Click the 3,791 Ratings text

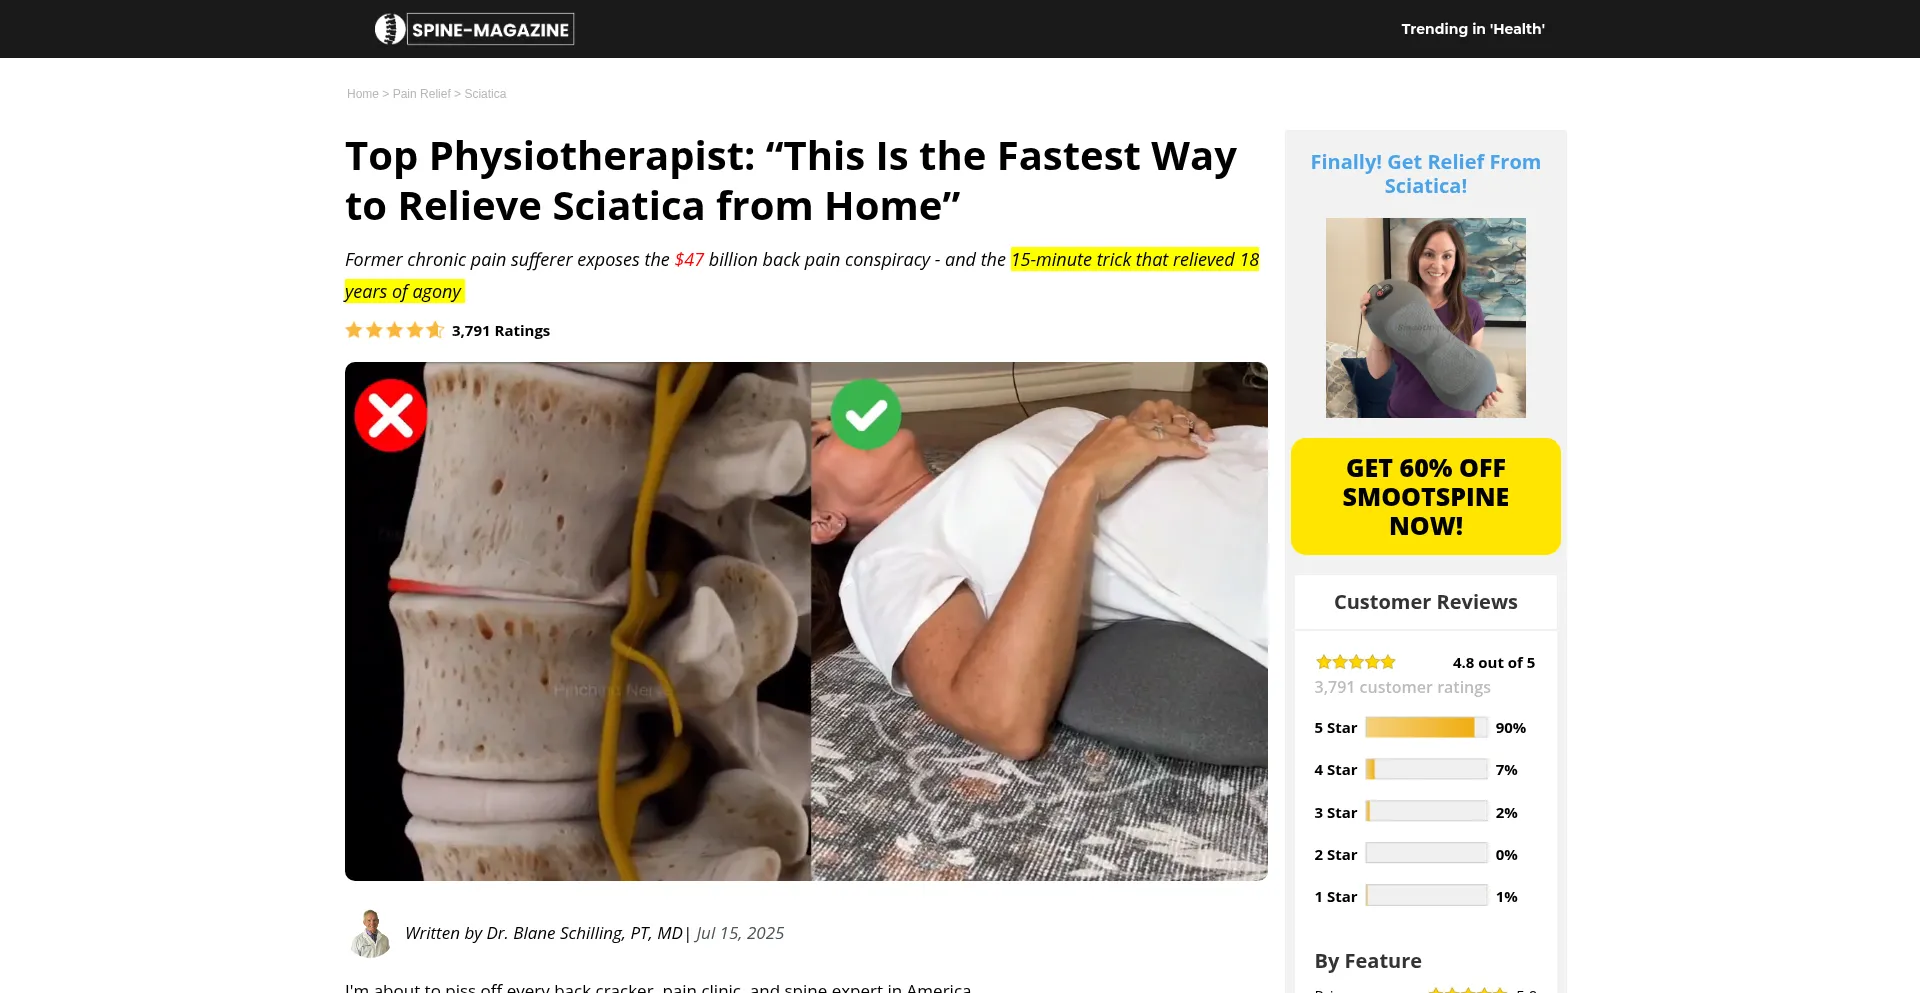tap(501, 331)
